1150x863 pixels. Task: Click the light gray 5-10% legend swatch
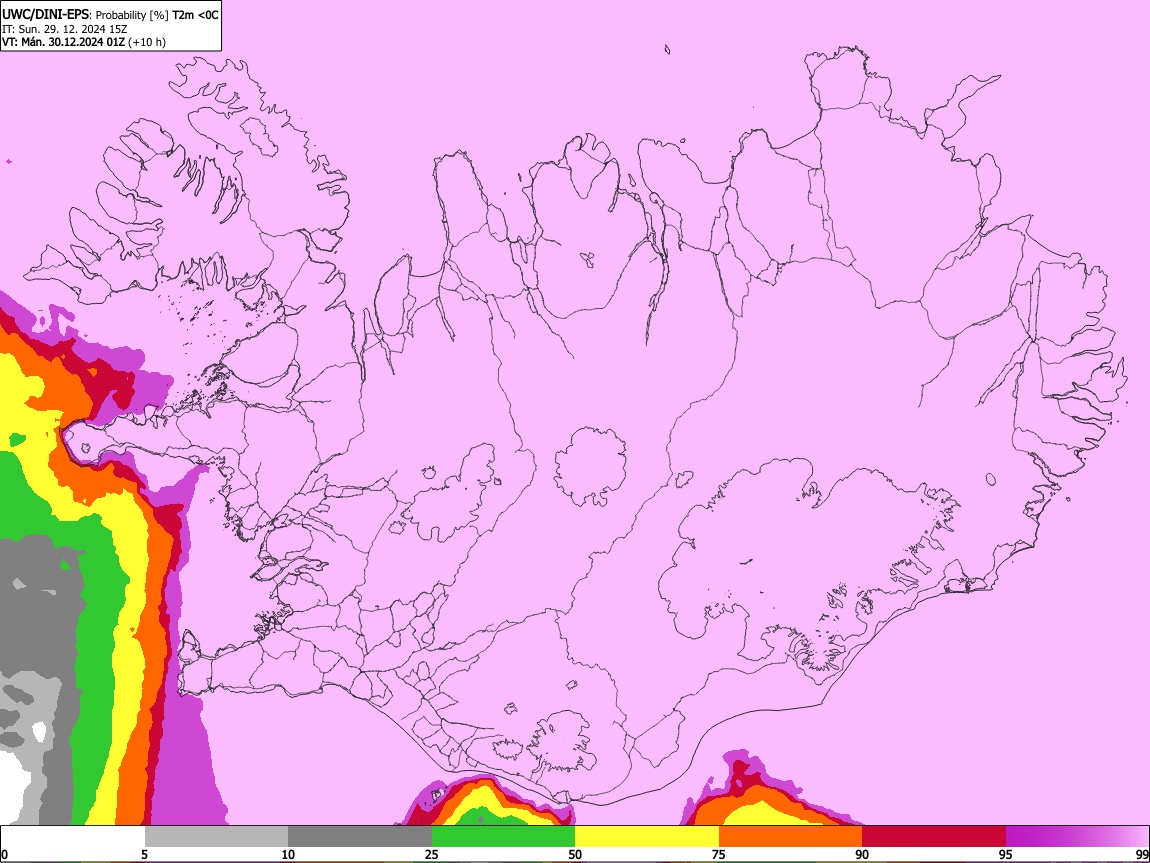[216, 837]
